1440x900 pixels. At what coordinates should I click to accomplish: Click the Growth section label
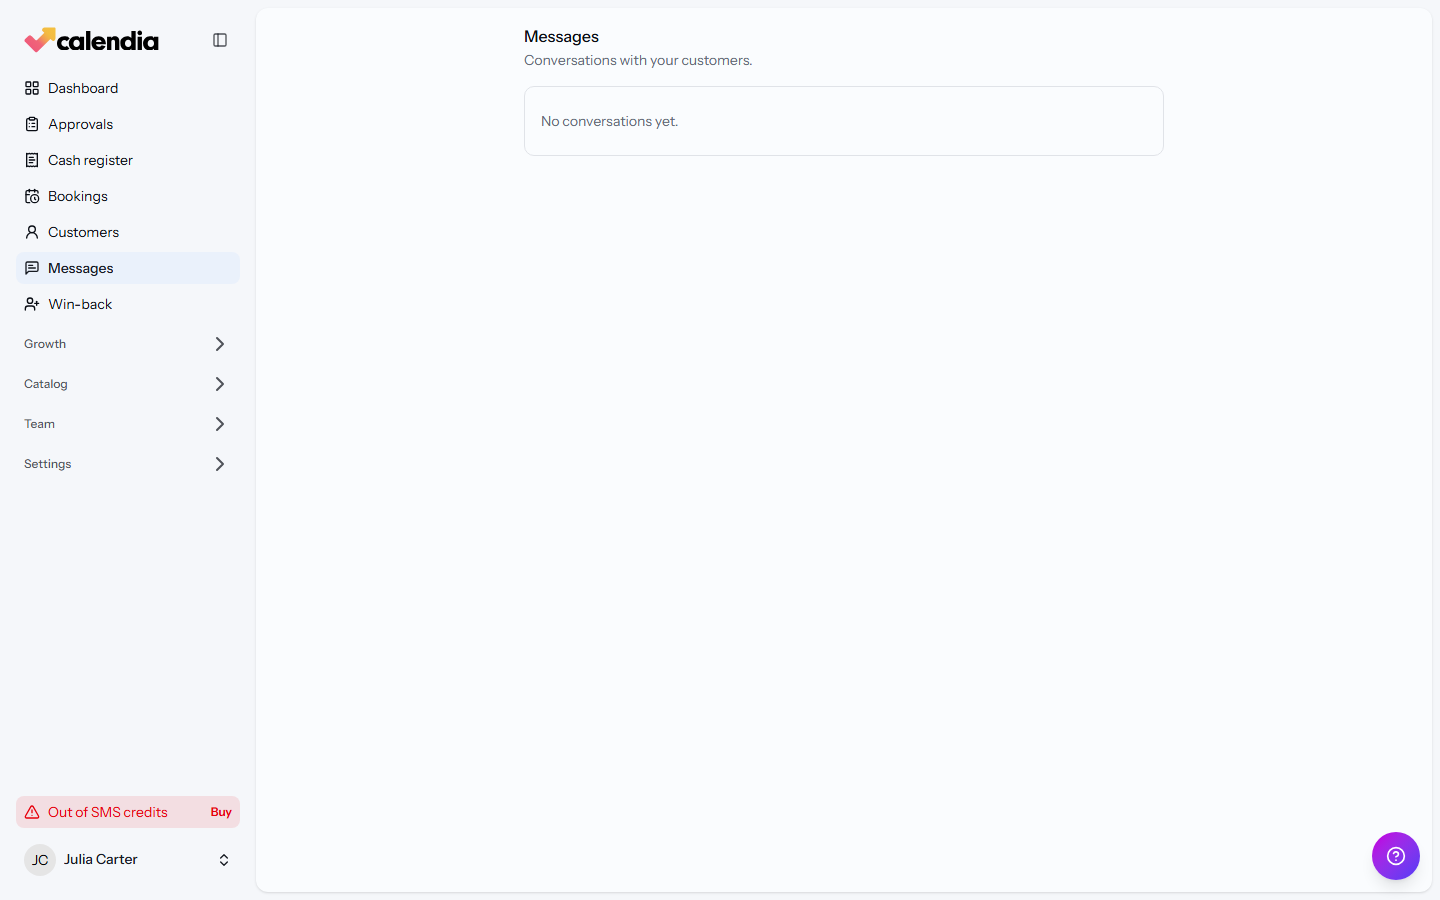coord(45,344)
